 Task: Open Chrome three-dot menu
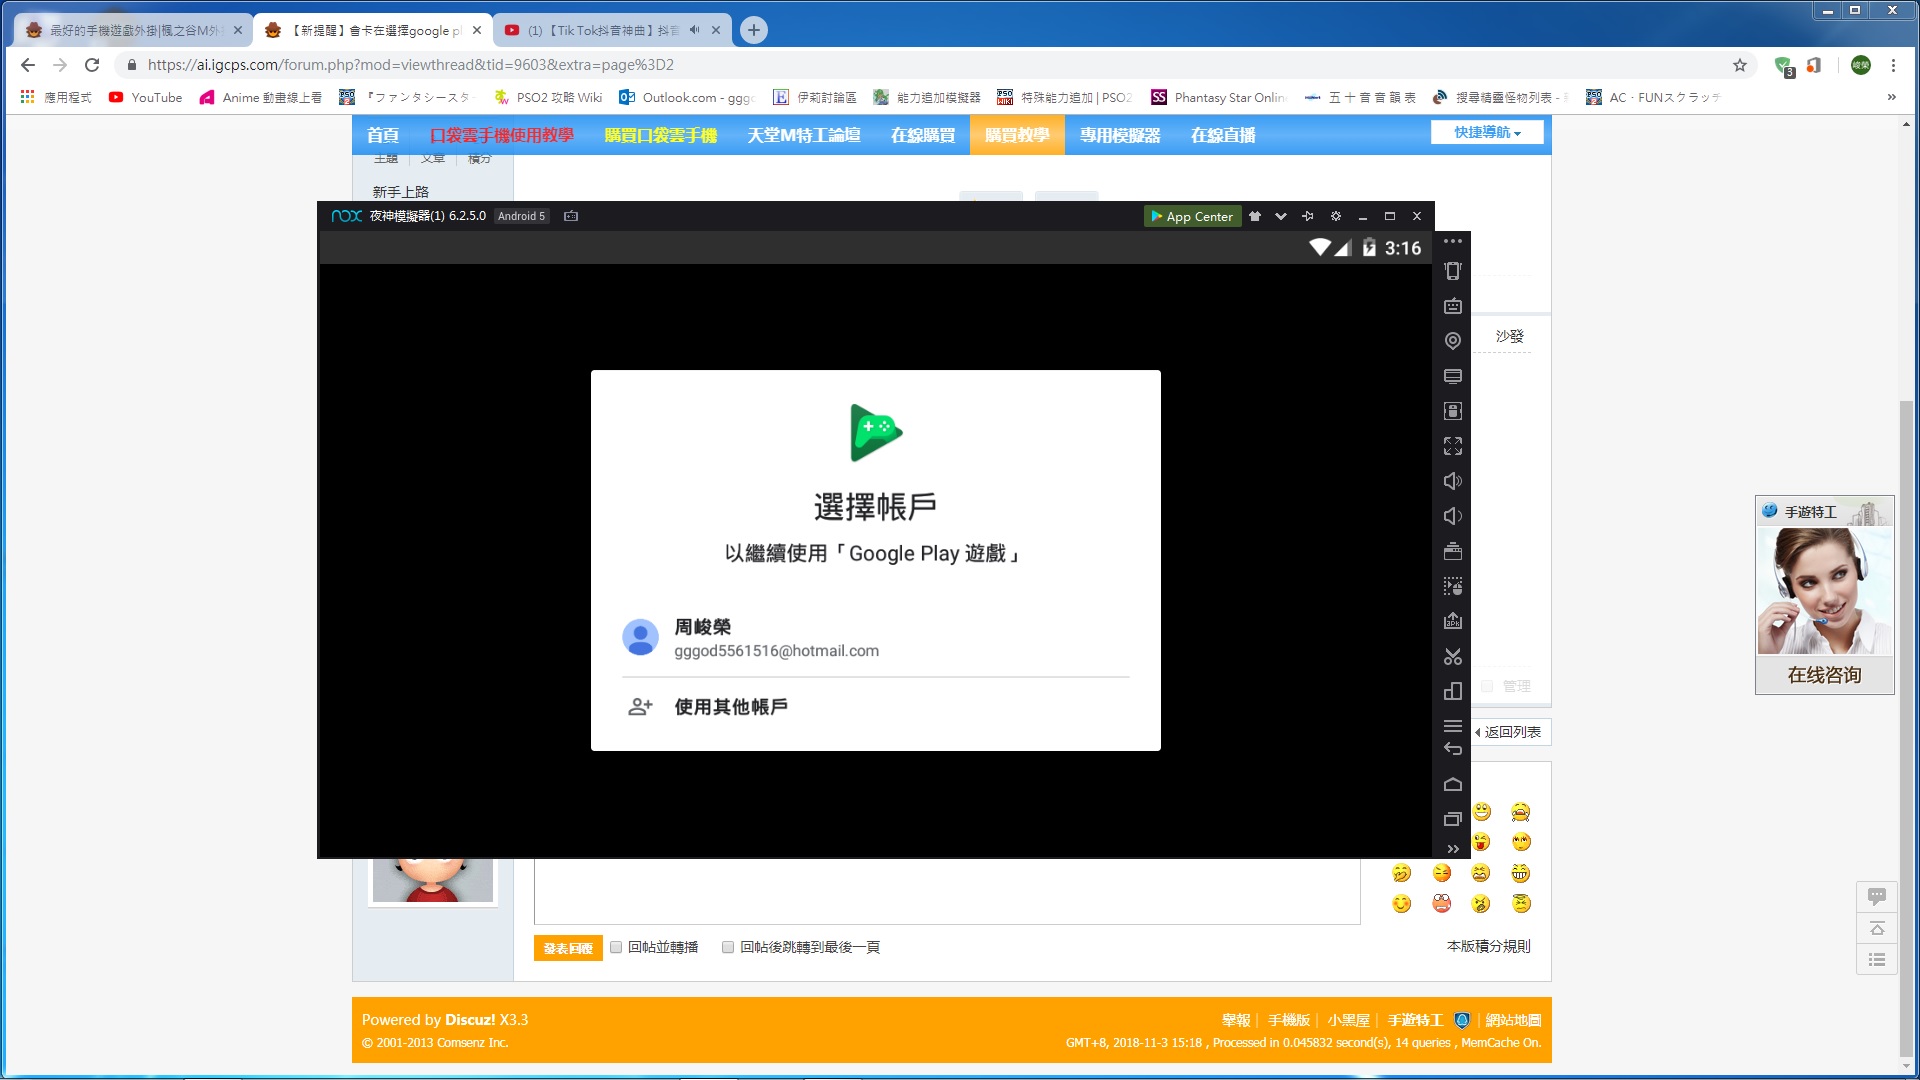pos(1893,65)
